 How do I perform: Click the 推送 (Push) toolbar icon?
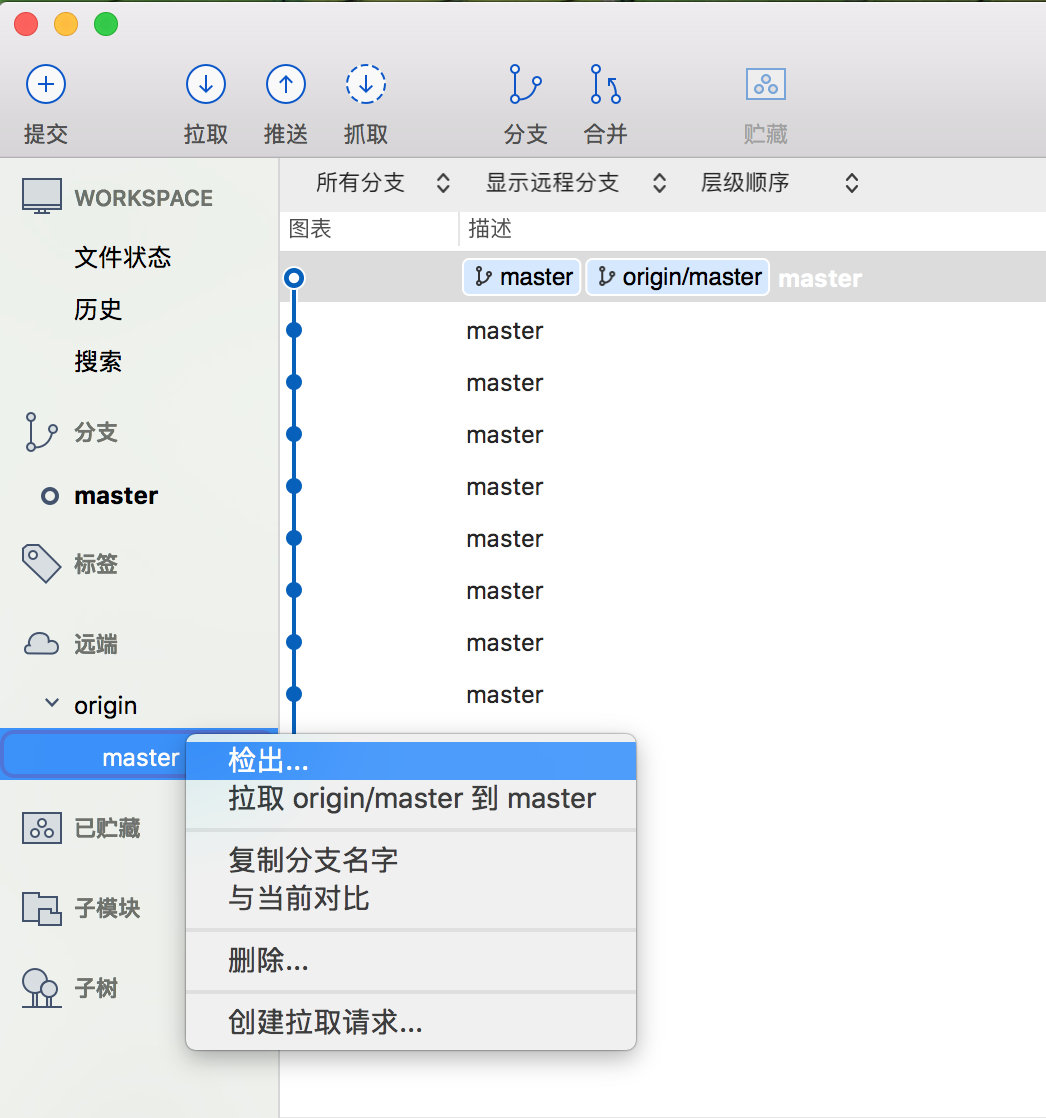click(x=286, y=85)
